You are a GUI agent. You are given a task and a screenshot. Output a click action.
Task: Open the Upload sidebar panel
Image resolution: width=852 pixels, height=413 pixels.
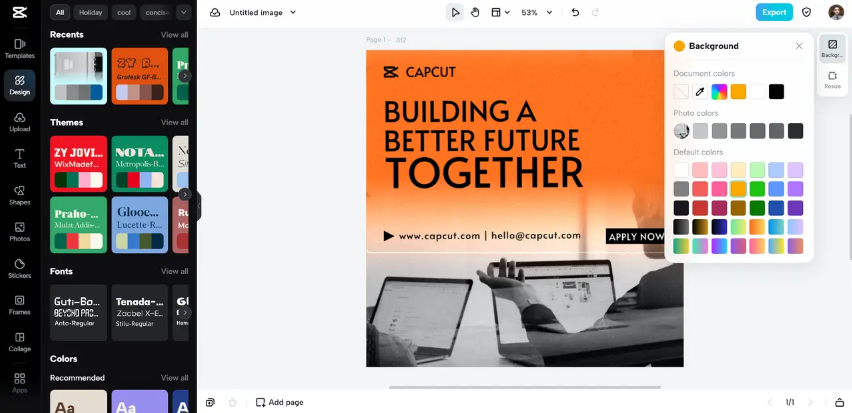(20, 122)
